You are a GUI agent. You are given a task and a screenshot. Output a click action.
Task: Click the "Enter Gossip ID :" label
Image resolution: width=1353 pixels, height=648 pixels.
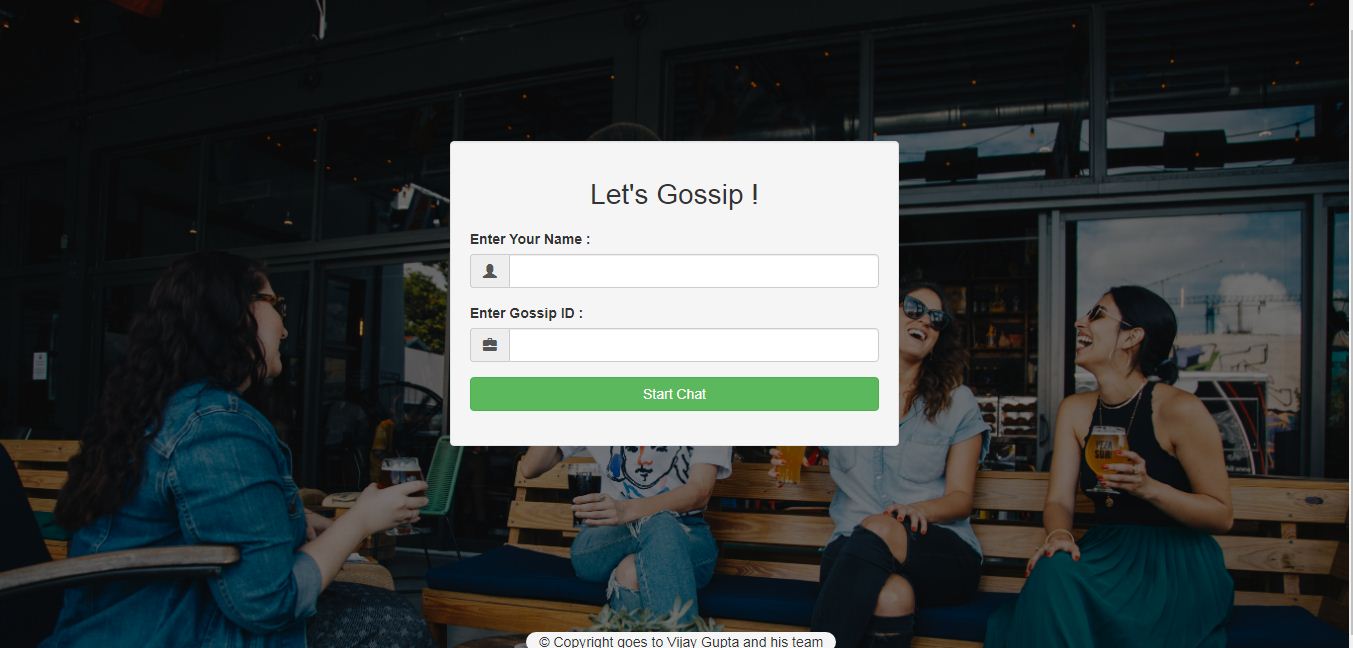pos(526,313)
